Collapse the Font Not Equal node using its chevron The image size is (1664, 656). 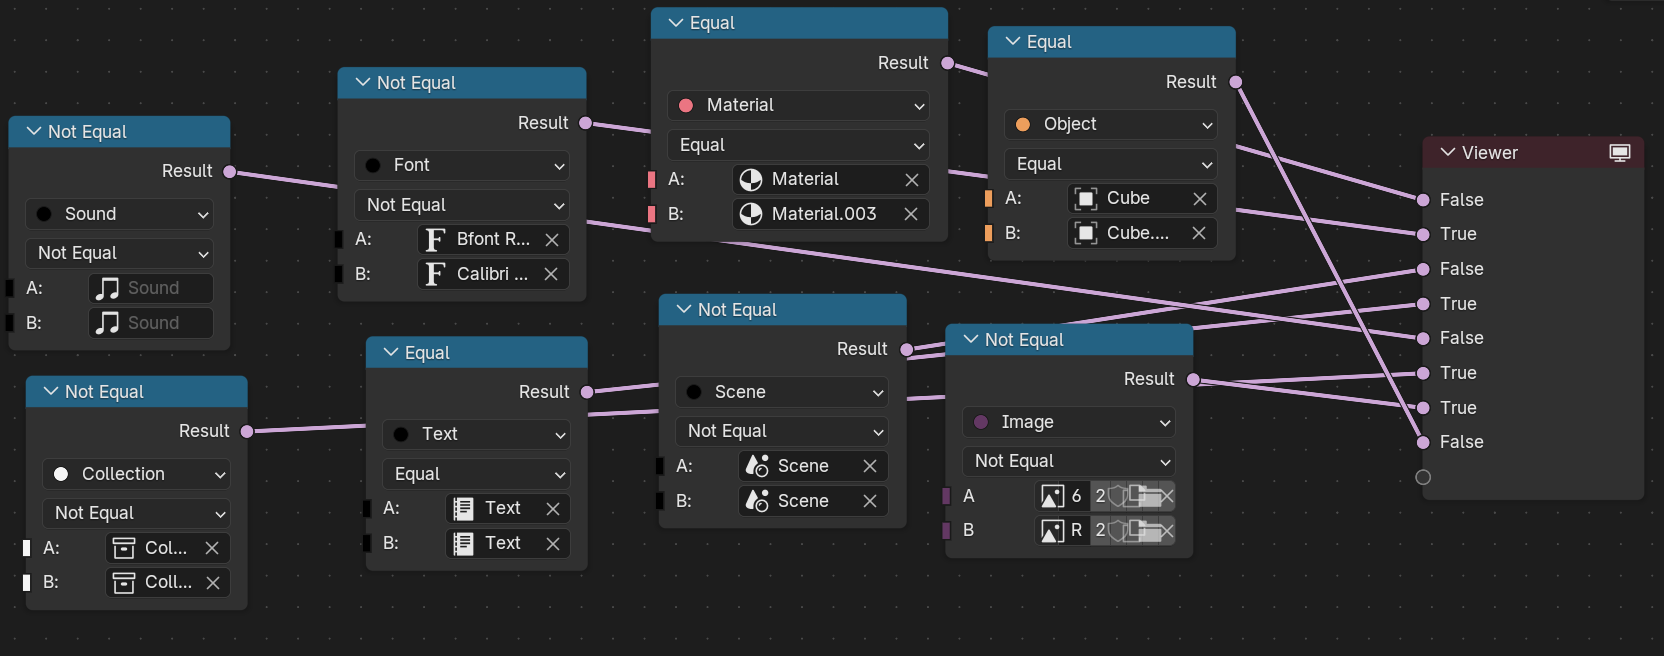363,82
